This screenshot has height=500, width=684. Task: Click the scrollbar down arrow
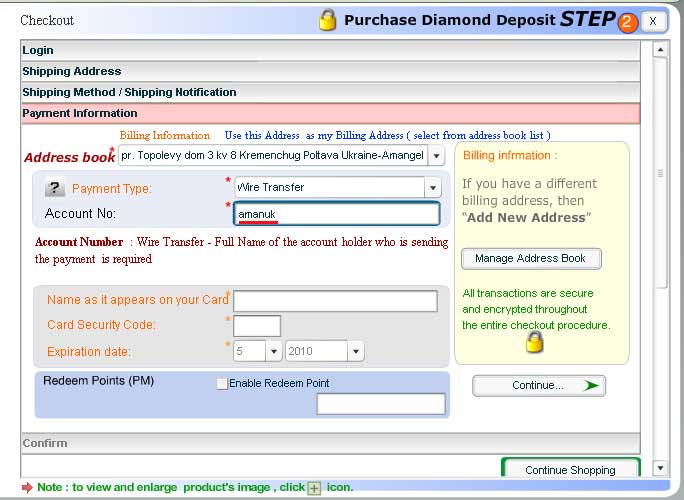pyautogui.click(x=659, y=468)
